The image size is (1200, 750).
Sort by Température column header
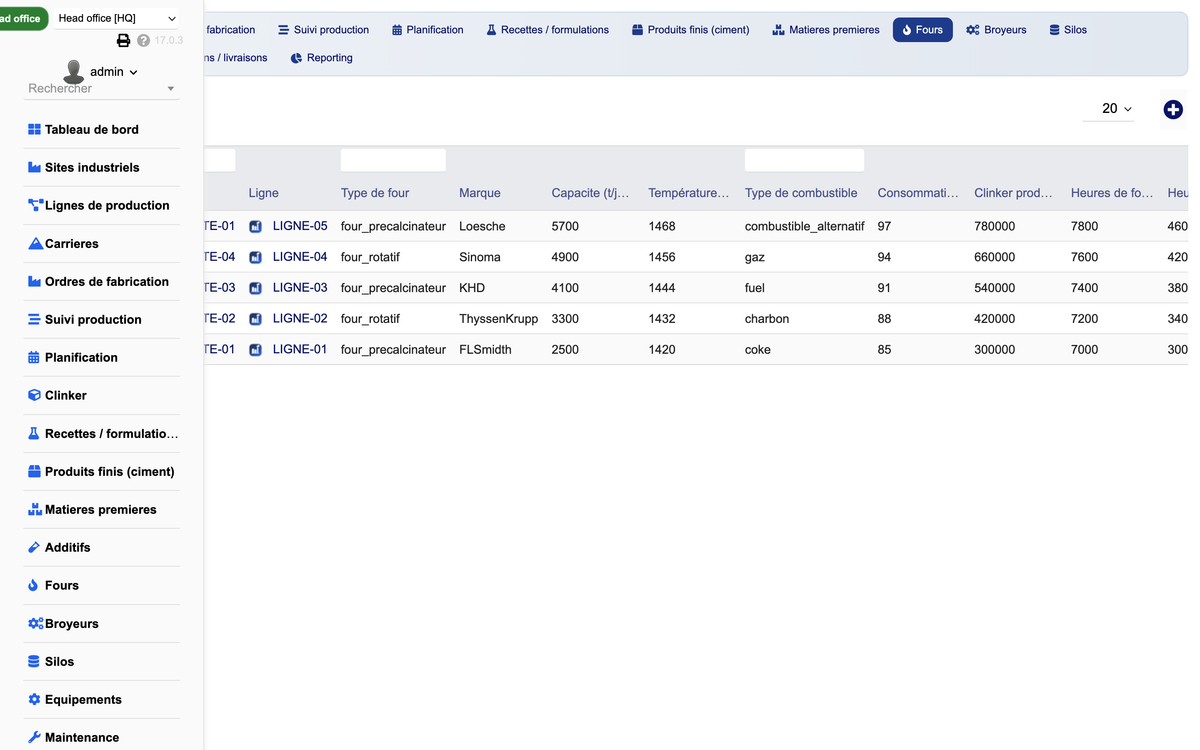(689, 193)
